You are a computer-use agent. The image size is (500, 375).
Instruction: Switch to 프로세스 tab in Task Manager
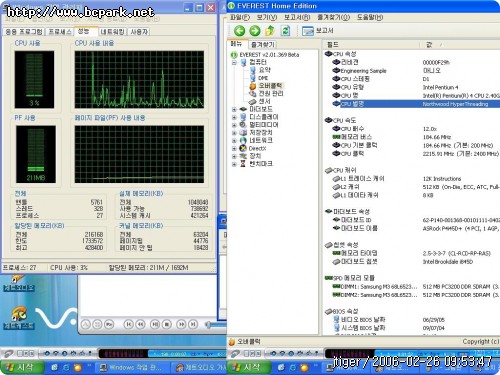(x=60, y=32)
